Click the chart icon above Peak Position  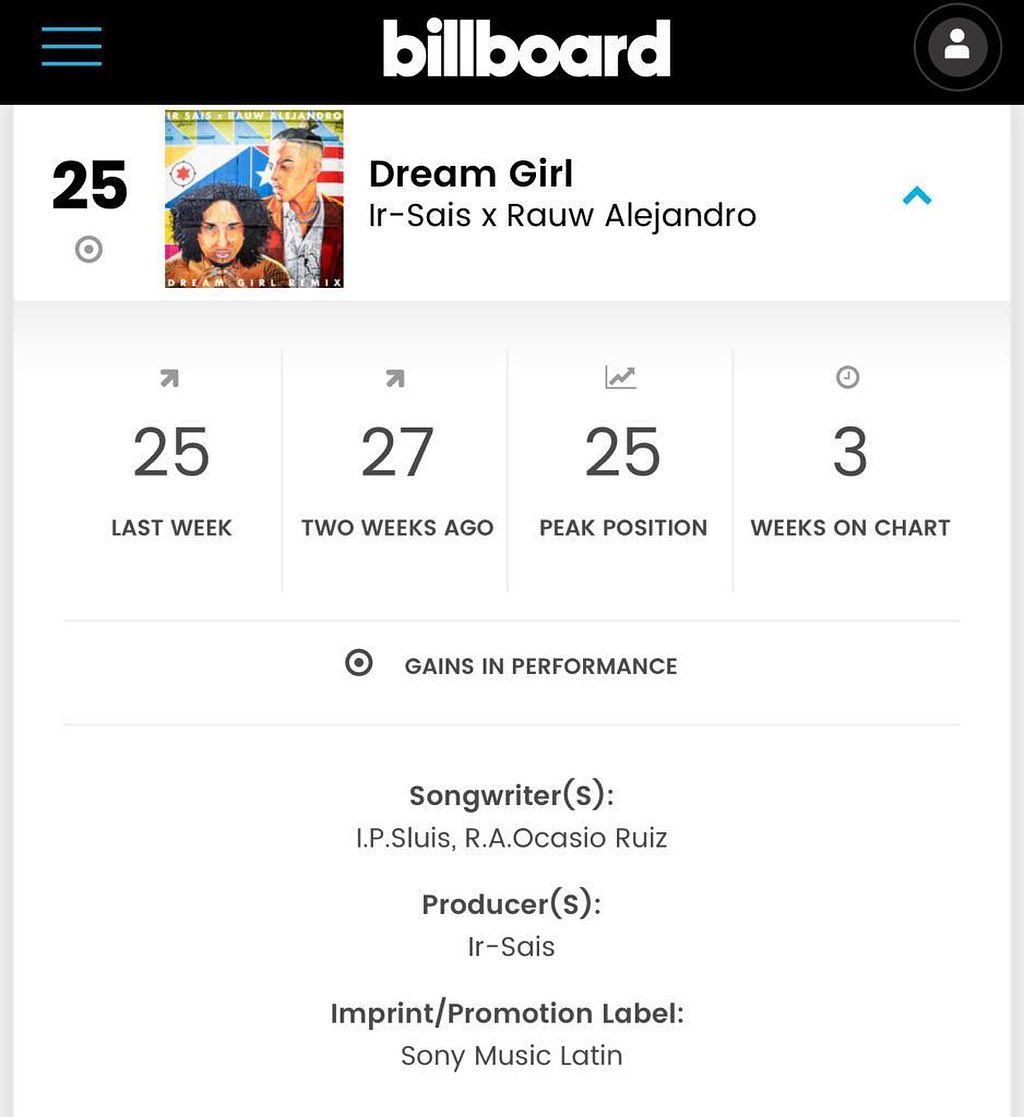(x=621, y=378)
